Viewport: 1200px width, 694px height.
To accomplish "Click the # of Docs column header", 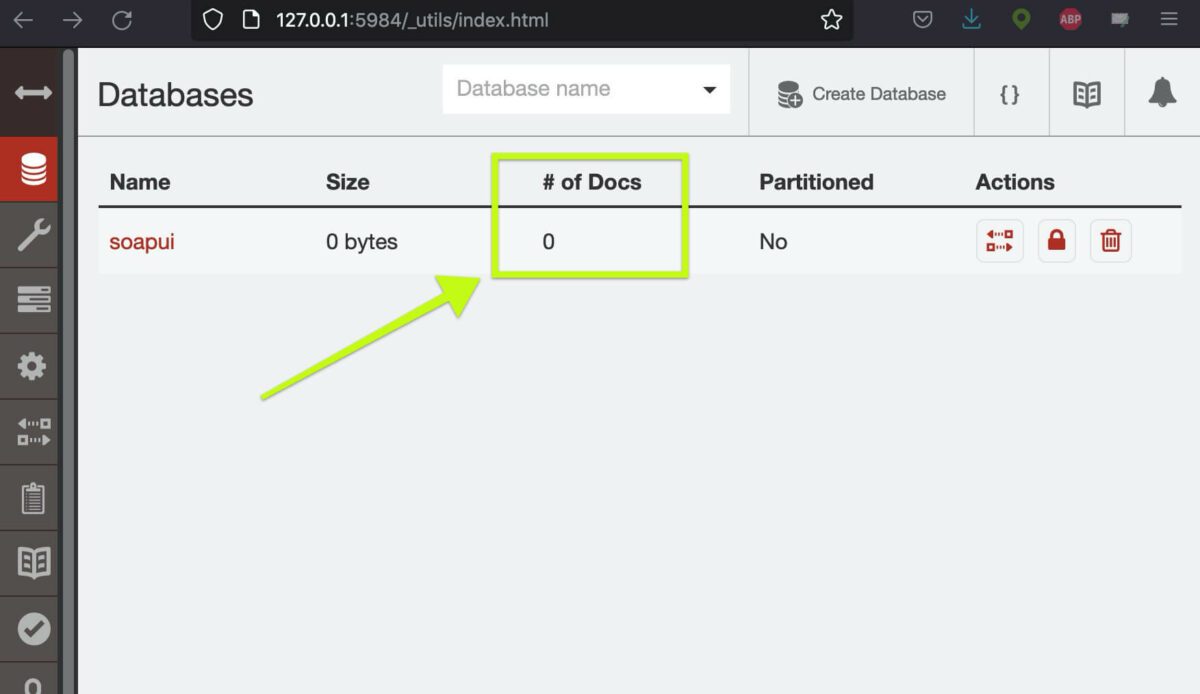I will pyautogui.click(x=592, y=182).
